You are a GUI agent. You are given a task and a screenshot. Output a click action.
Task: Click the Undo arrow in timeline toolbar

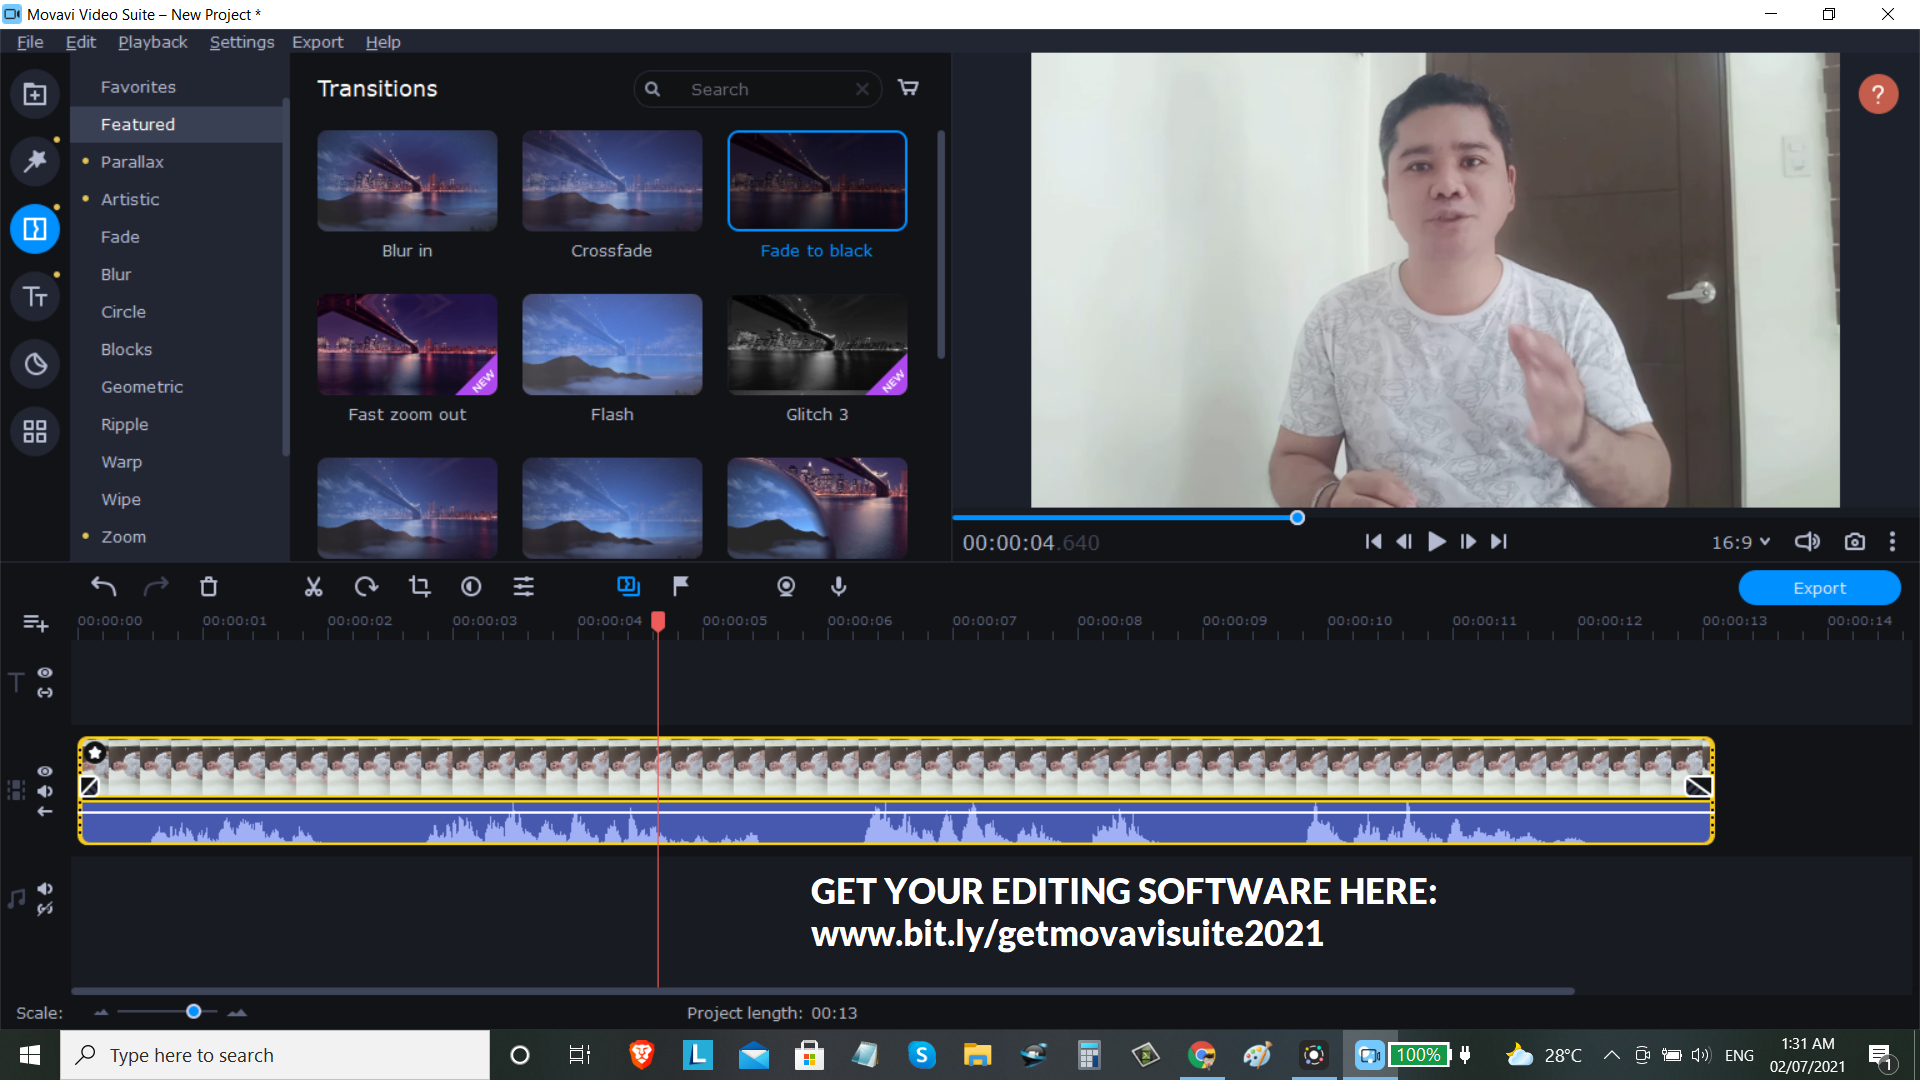pos(104,587)
